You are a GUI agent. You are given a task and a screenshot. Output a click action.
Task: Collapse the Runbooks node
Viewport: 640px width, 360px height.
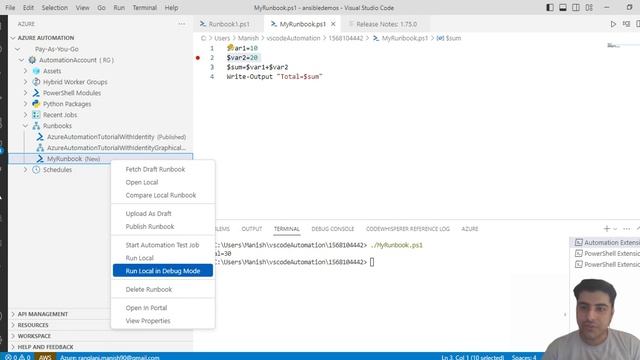pyautogui.click(x=25, y=126)
